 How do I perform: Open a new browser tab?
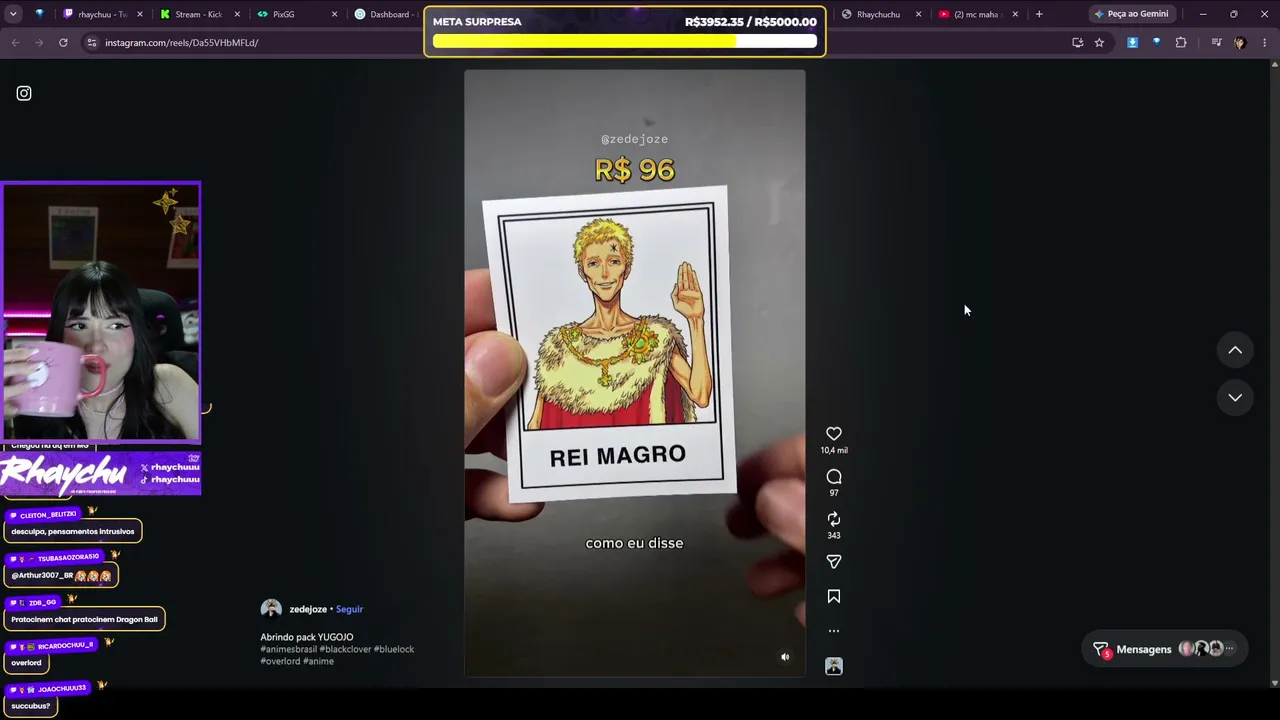coord(1039,14)
